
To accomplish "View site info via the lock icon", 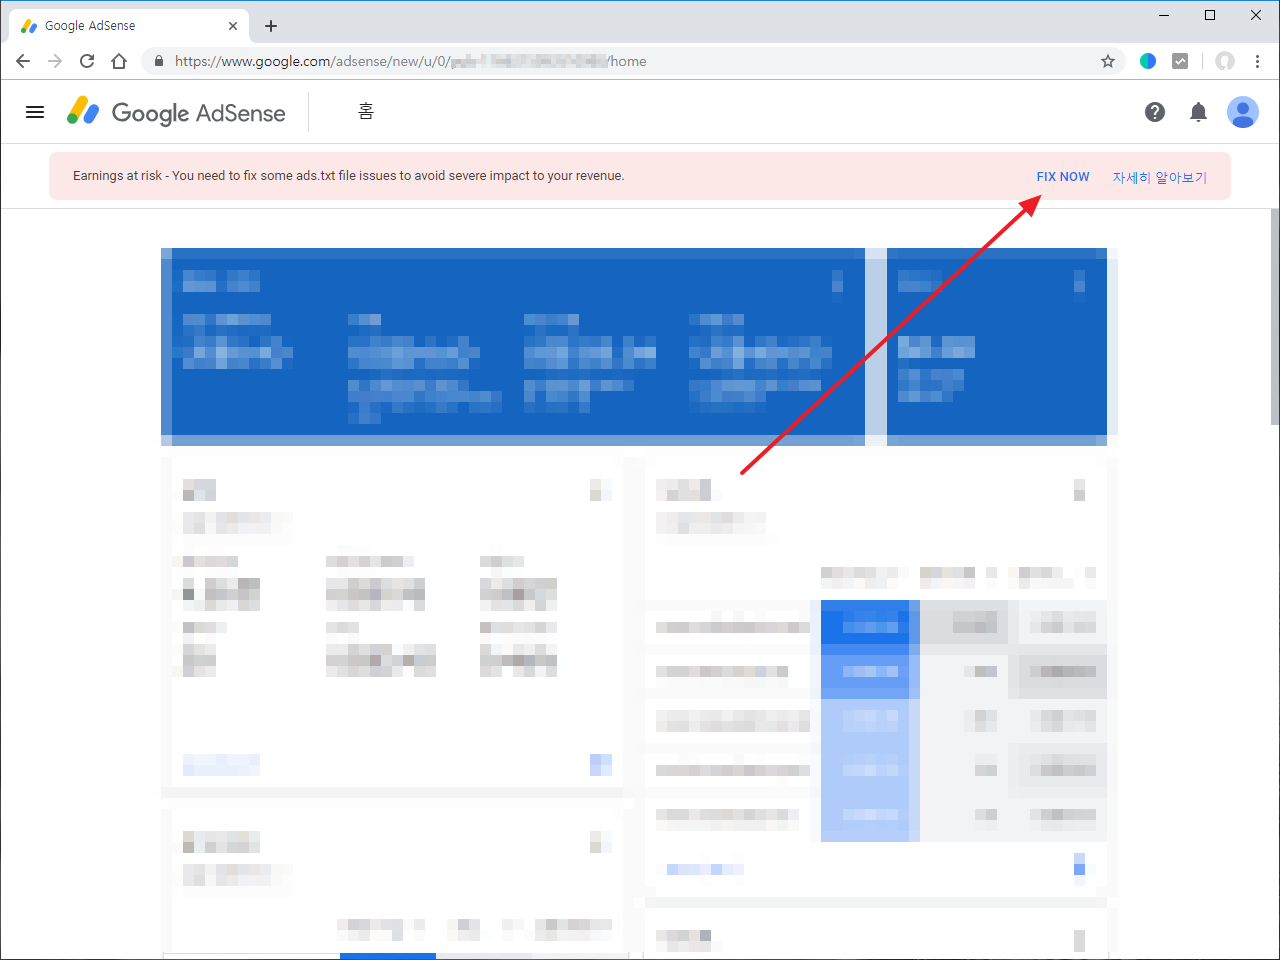I will tap(158, 61).
